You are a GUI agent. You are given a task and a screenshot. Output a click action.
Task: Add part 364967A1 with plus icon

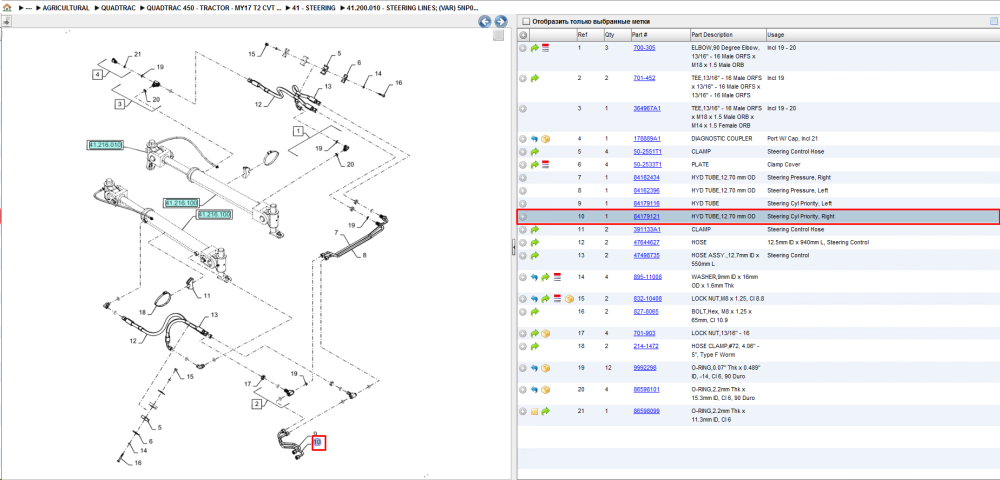pyautogui.click(x=523, y=108)
